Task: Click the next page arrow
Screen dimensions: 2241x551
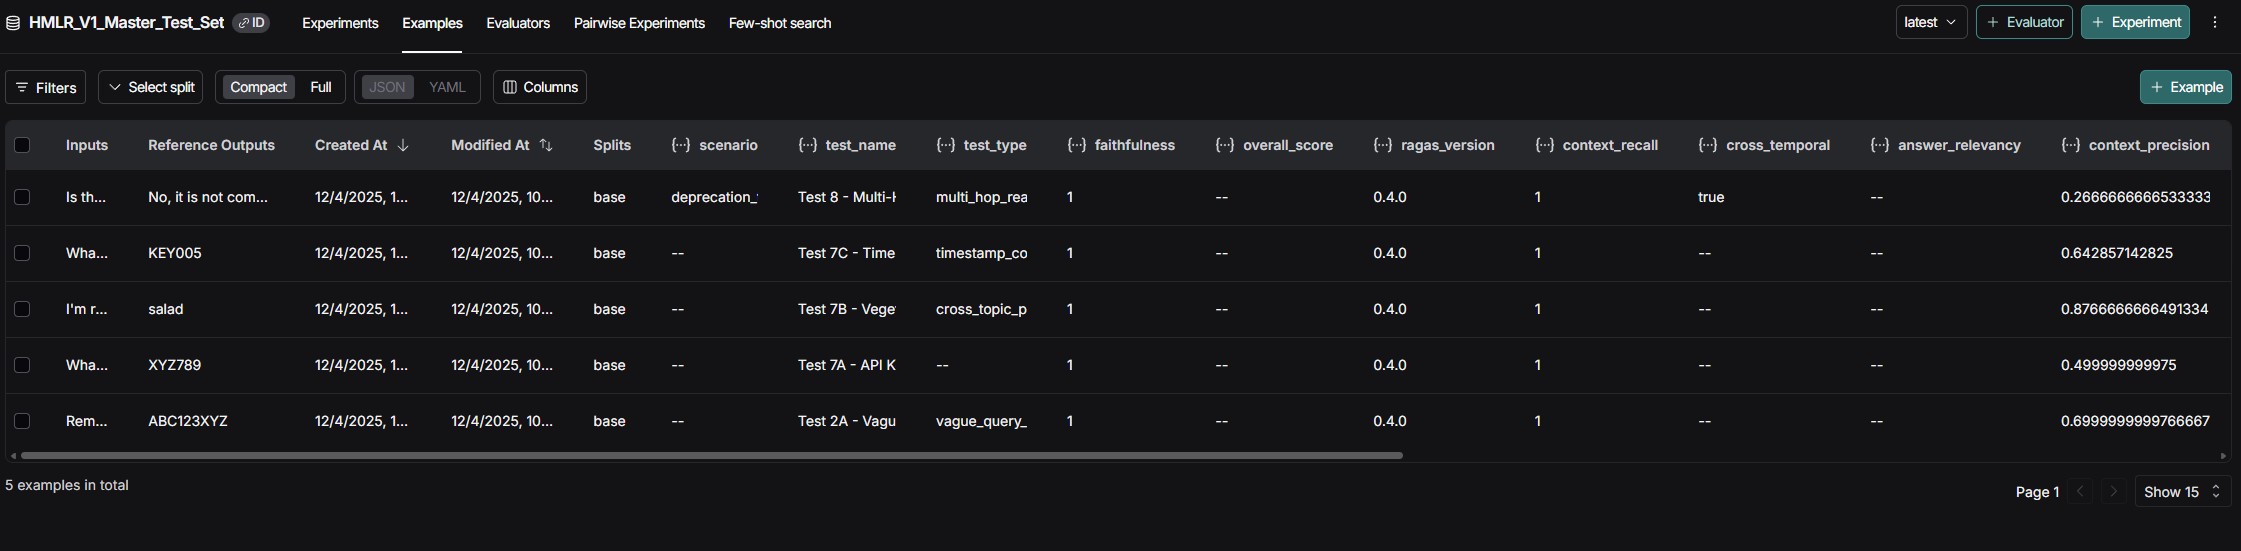Action: [2113, 491]
